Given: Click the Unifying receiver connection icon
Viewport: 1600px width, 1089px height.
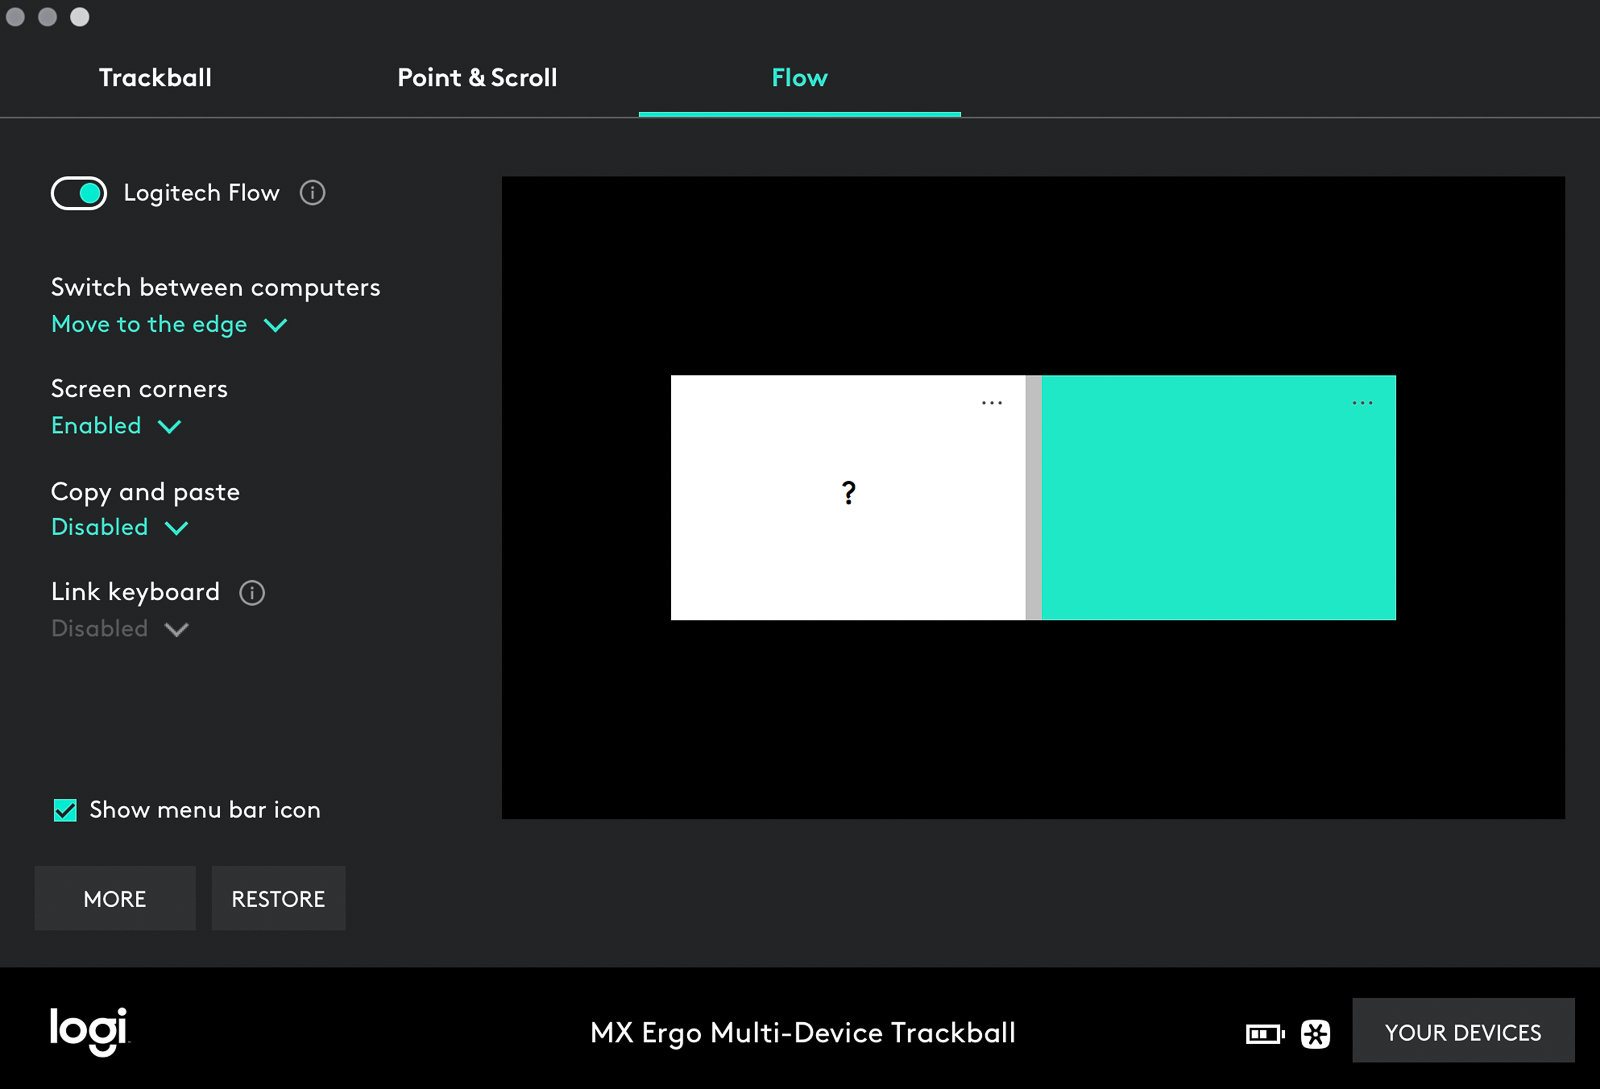Looking at the screenshot, I should pos(1316,1034).
